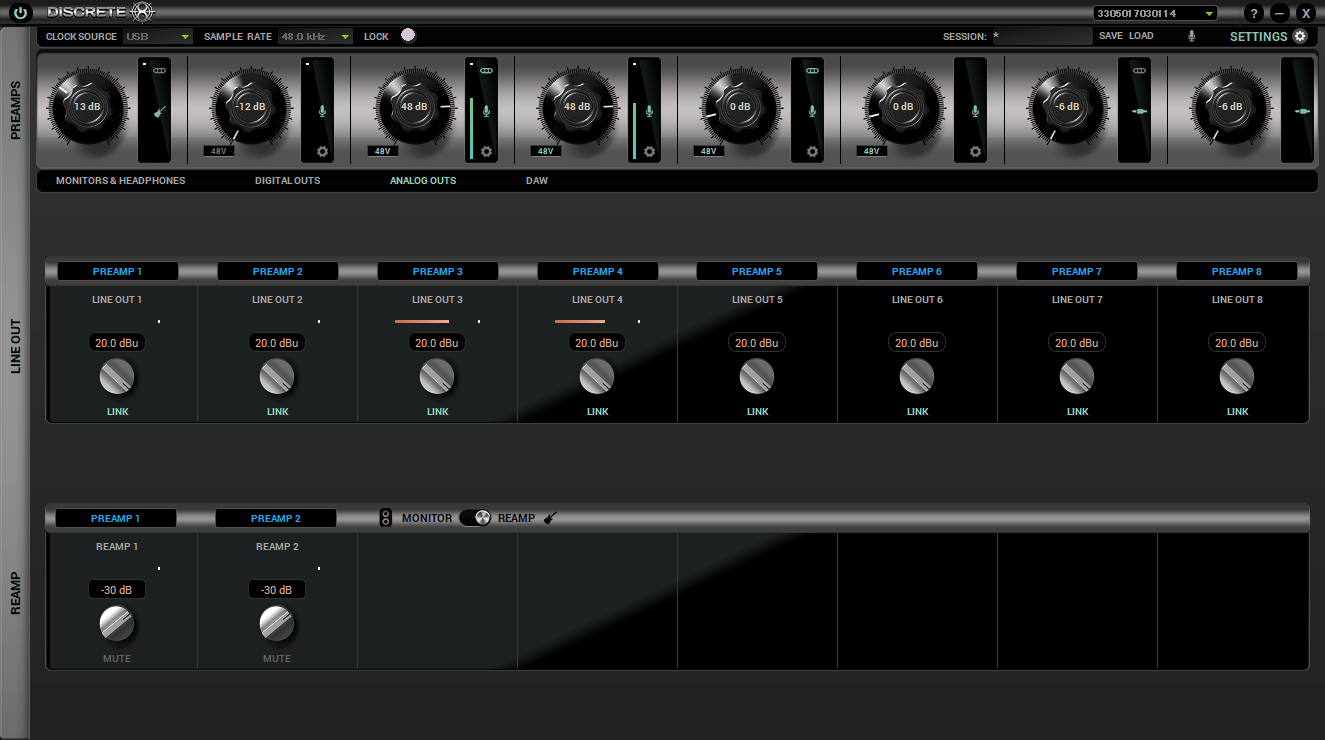
Task: Click LINK under Line Out 3
Action: click(x=438, y=412)
